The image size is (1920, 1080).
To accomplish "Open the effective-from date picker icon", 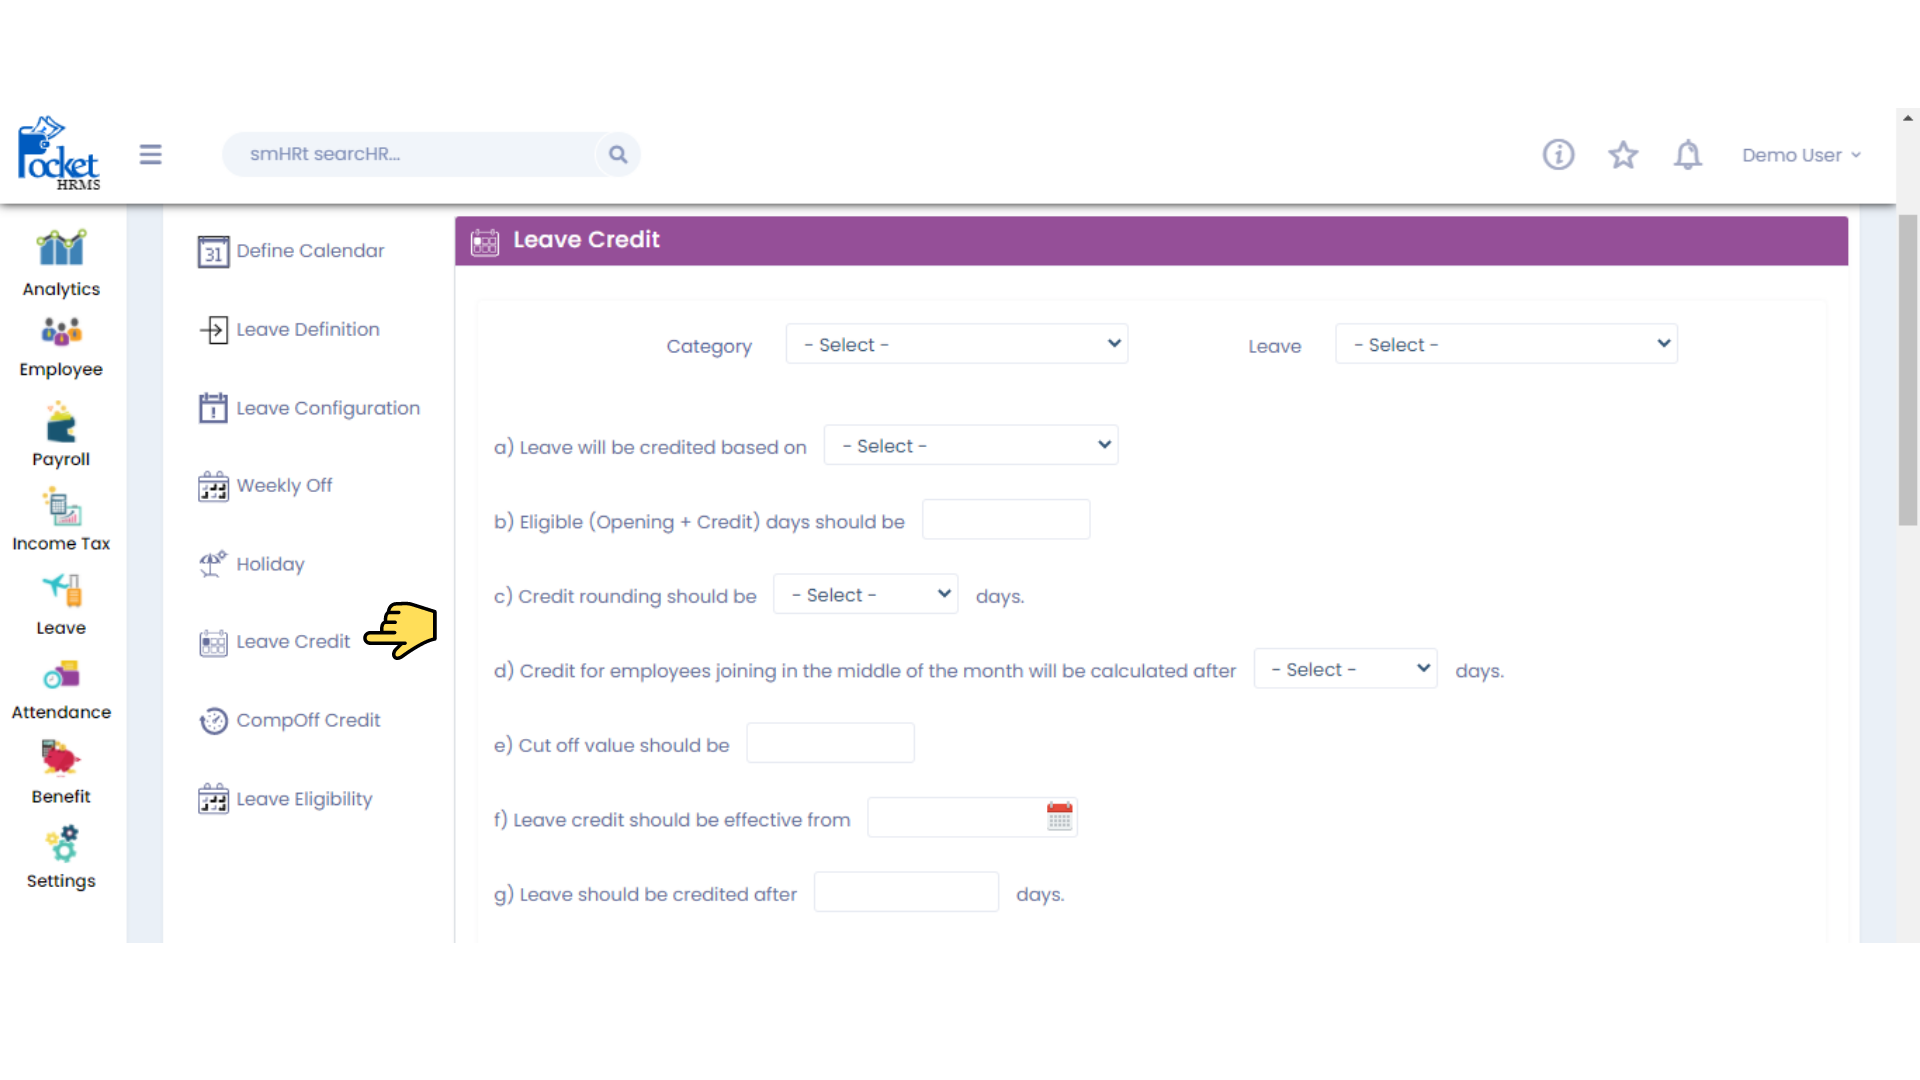I will pyautogui.click(x=1059, y=817).
